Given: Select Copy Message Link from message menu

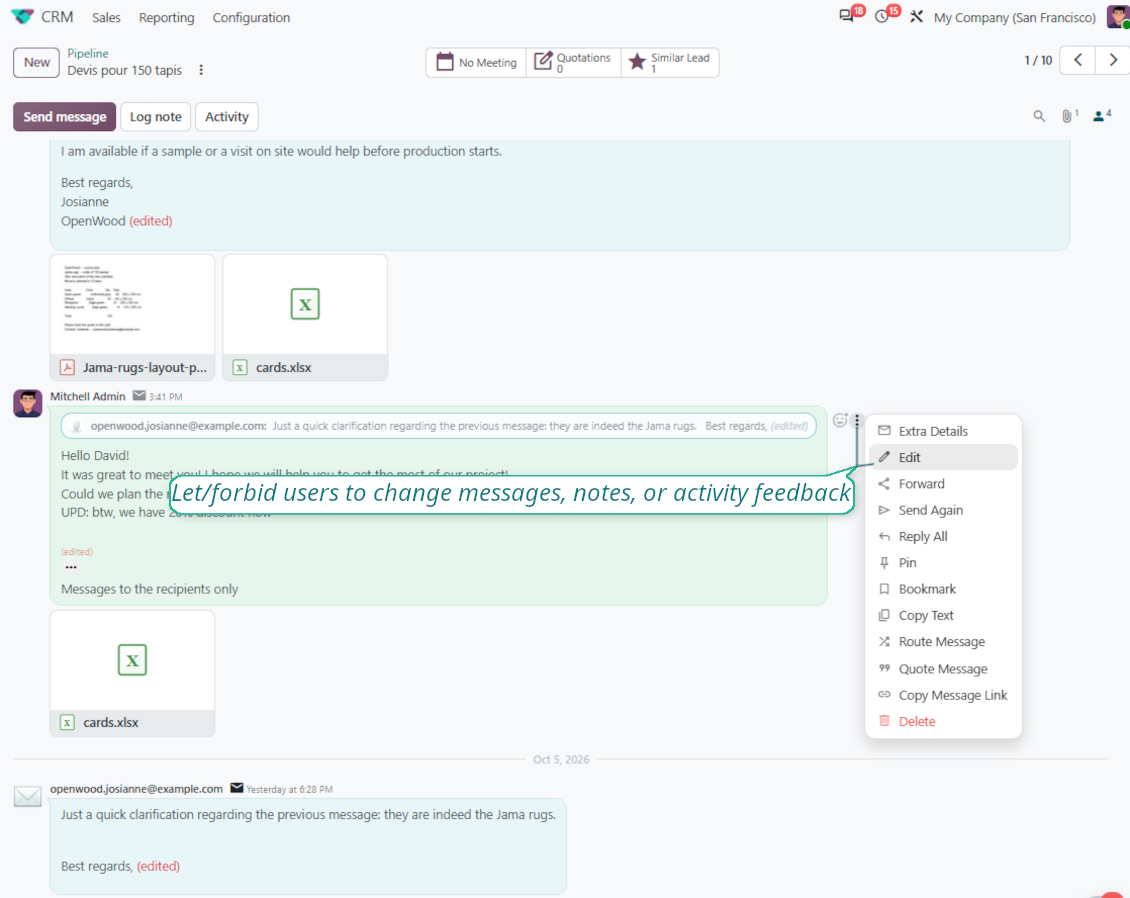Looking at the screenshot, I should click(943, 695).
